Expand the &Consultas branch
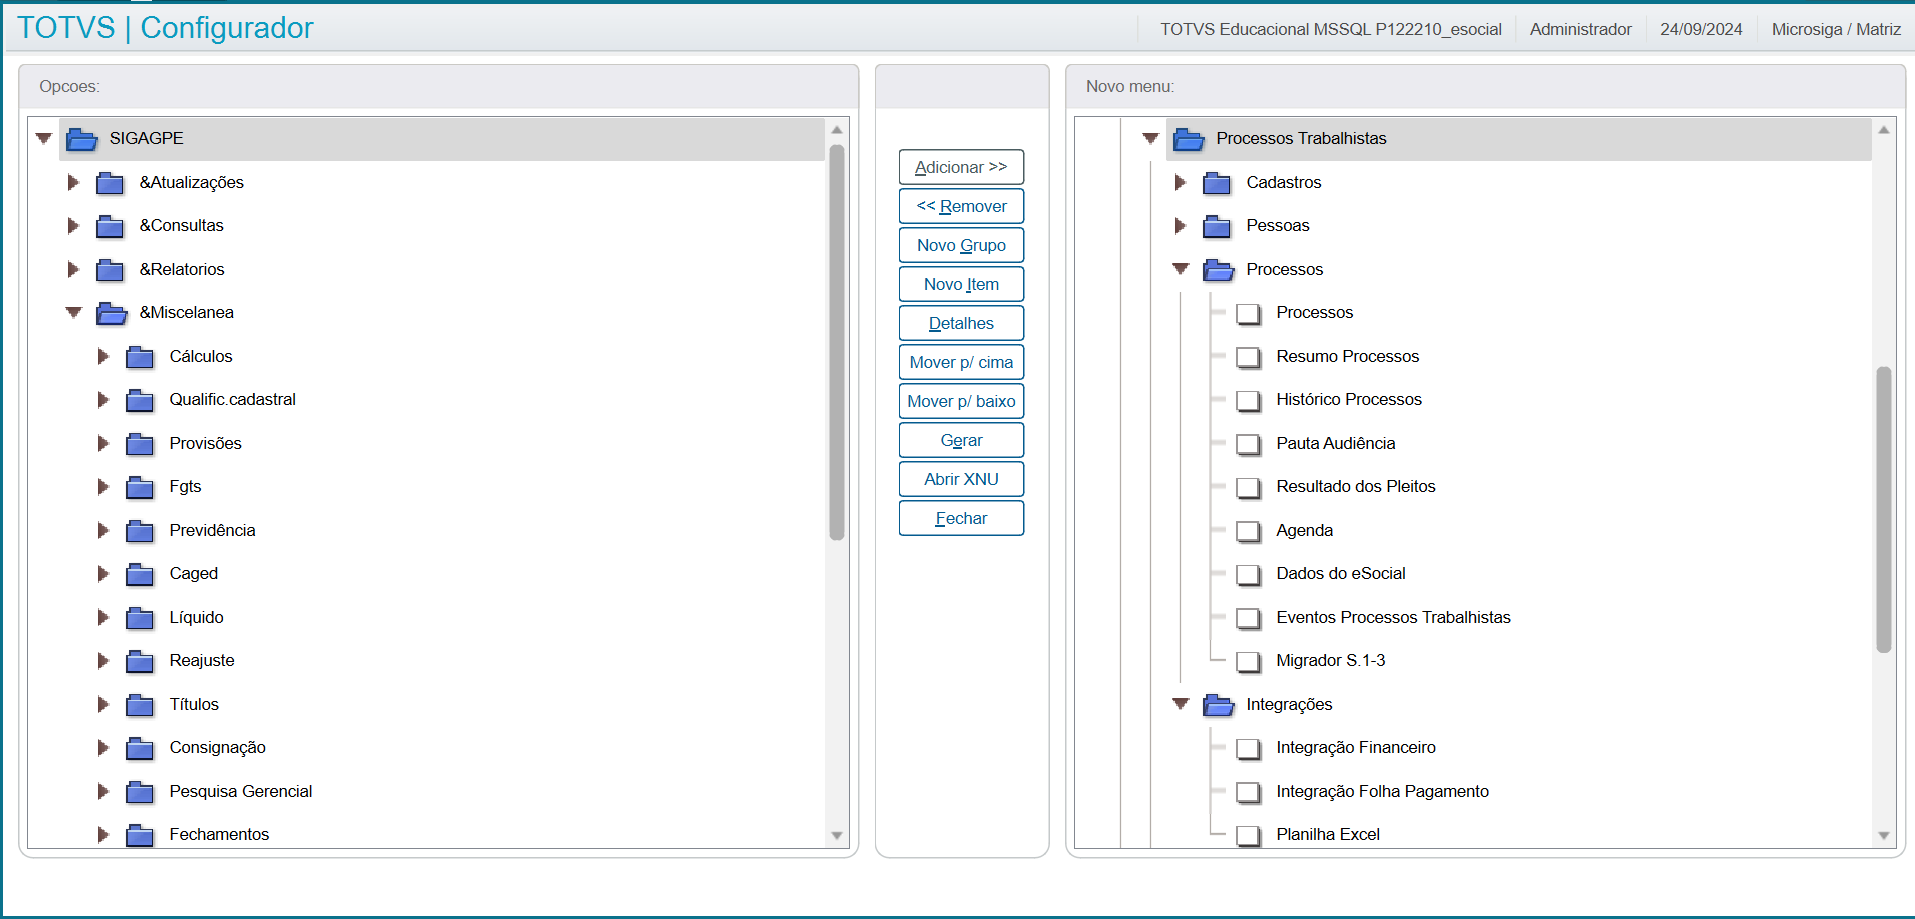This screenshot has width=1915, height=919. click(73, 225)
